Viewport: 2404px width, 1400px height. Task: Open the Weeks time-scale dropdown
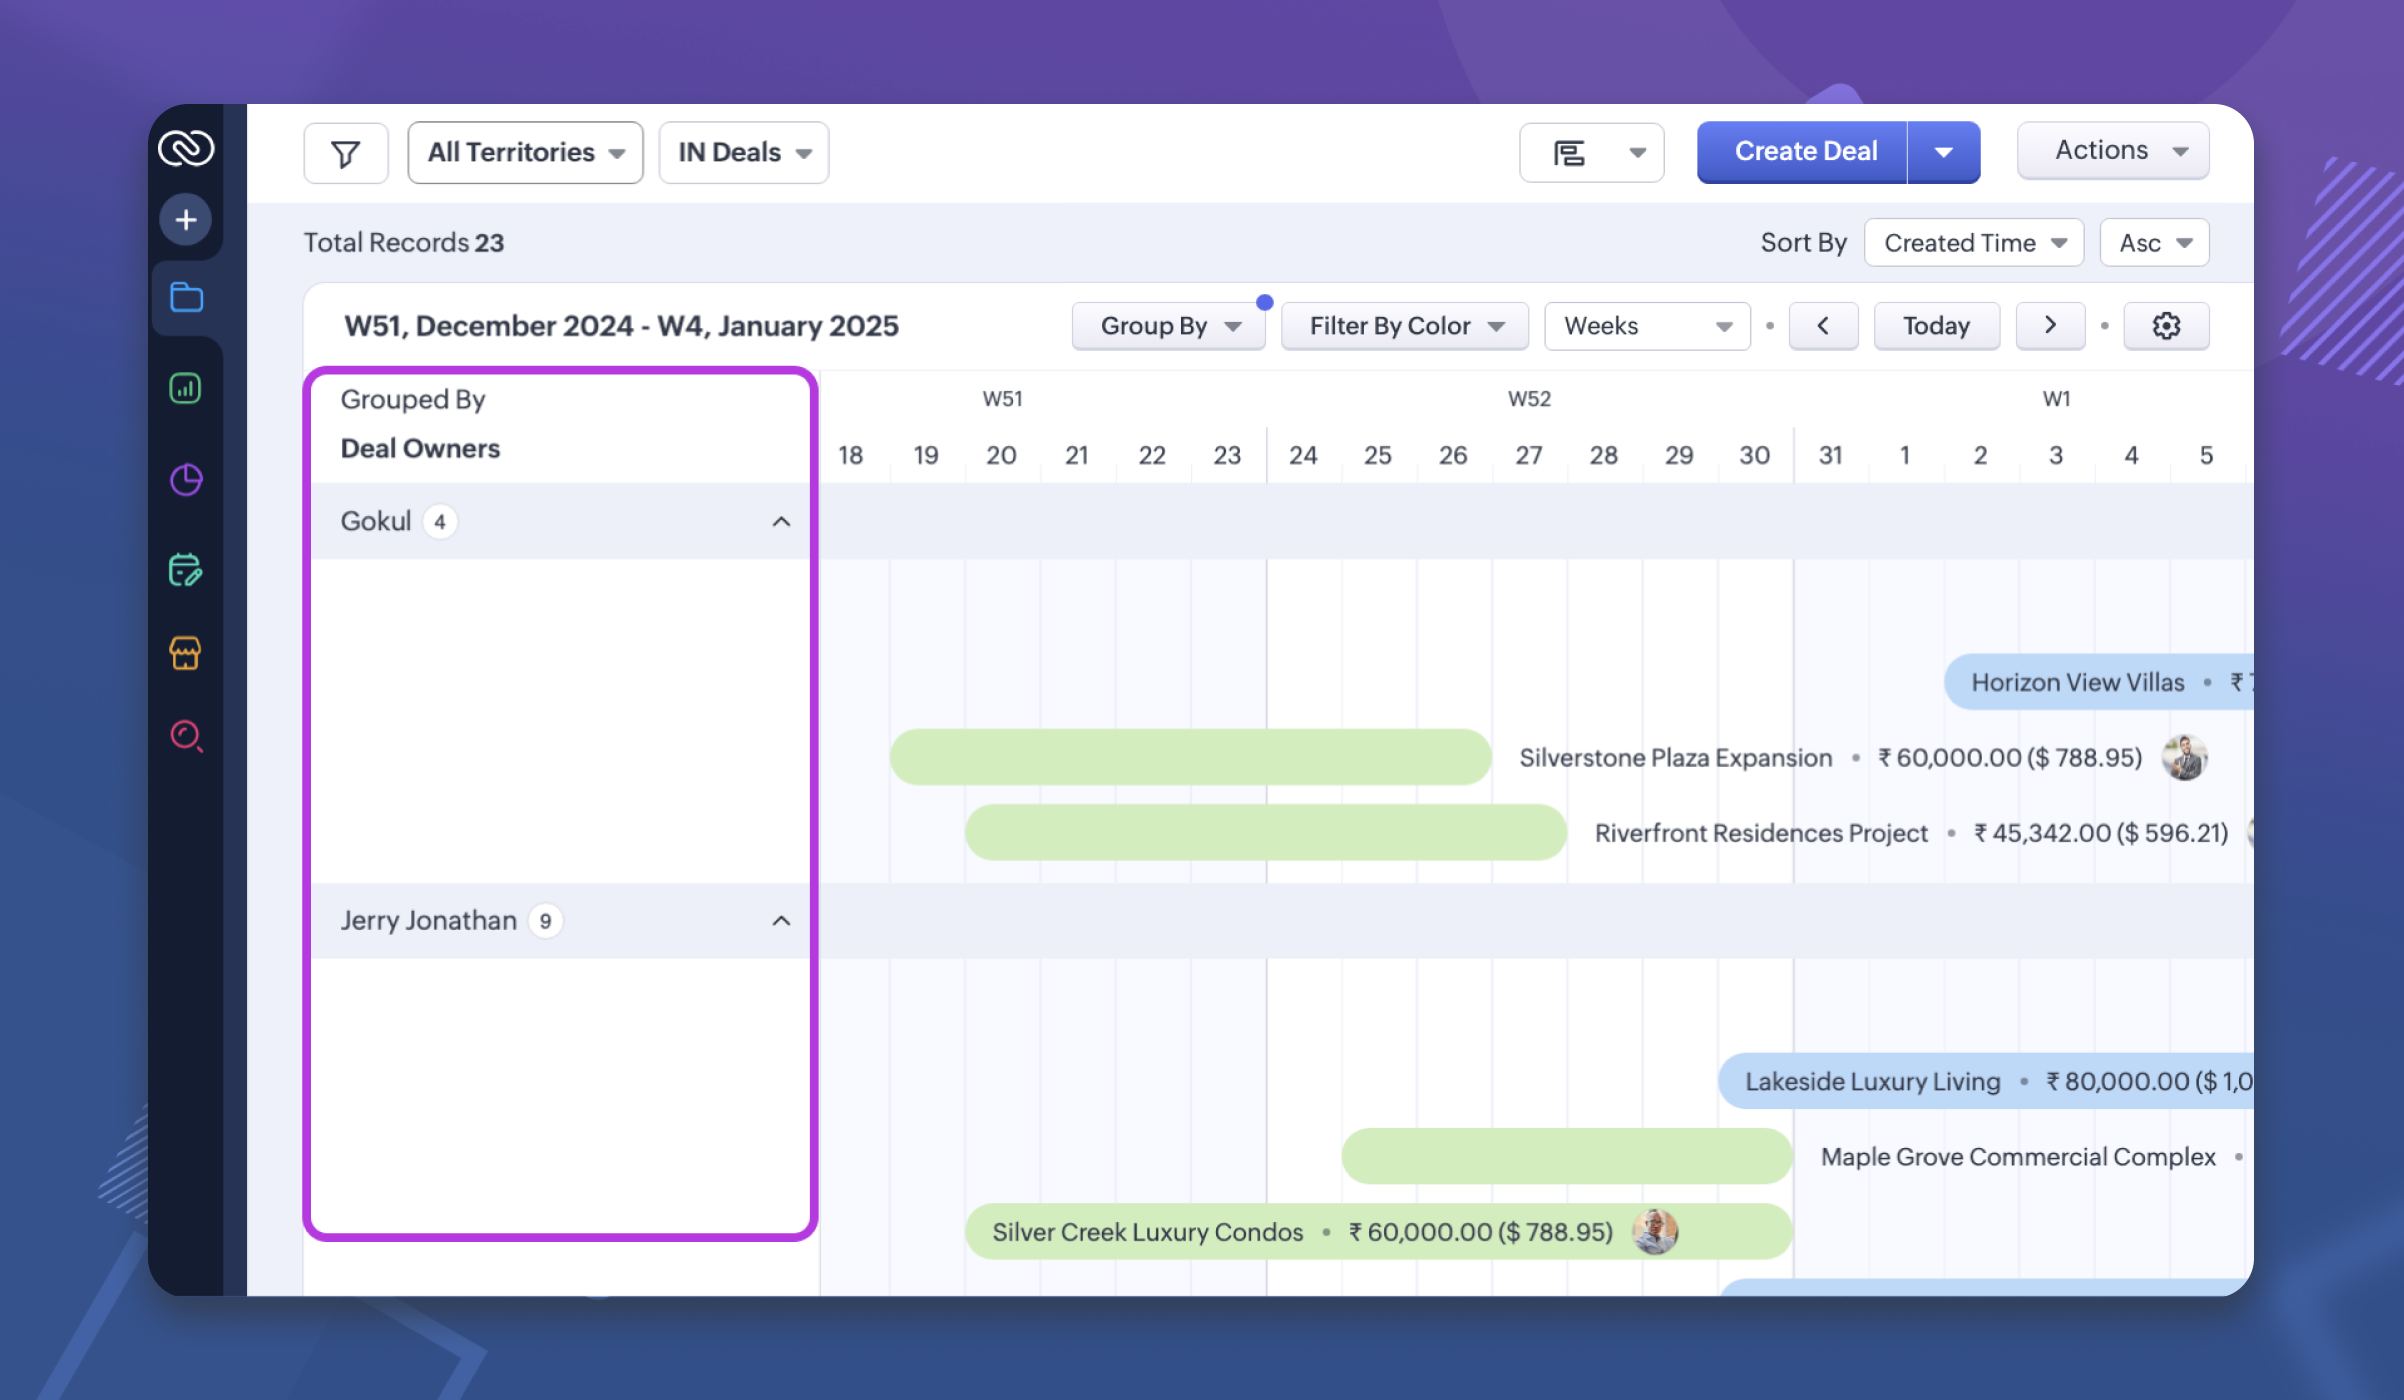coord(1646,326)
